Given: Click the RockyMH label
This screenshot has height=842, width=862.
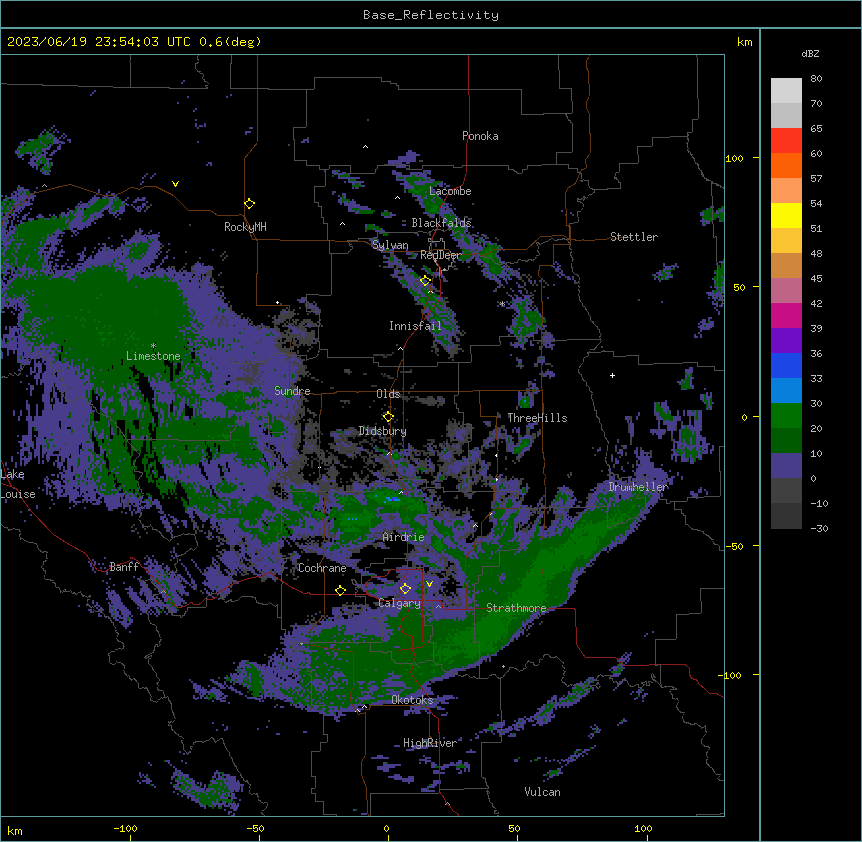Looking at the screenshot, I should (x=245, y=227).
